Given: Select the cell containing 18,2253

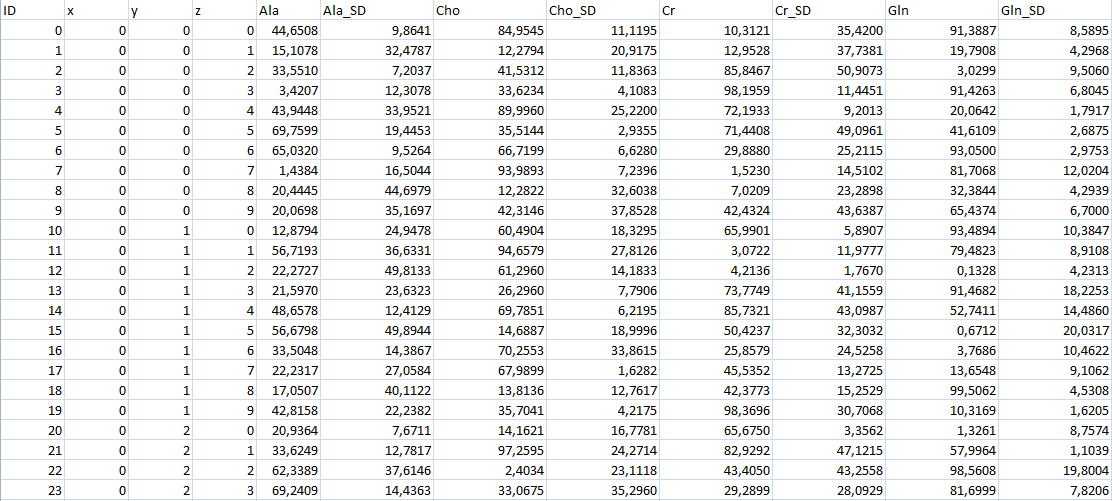Looking at the screenshot, I should [1055, 289].
